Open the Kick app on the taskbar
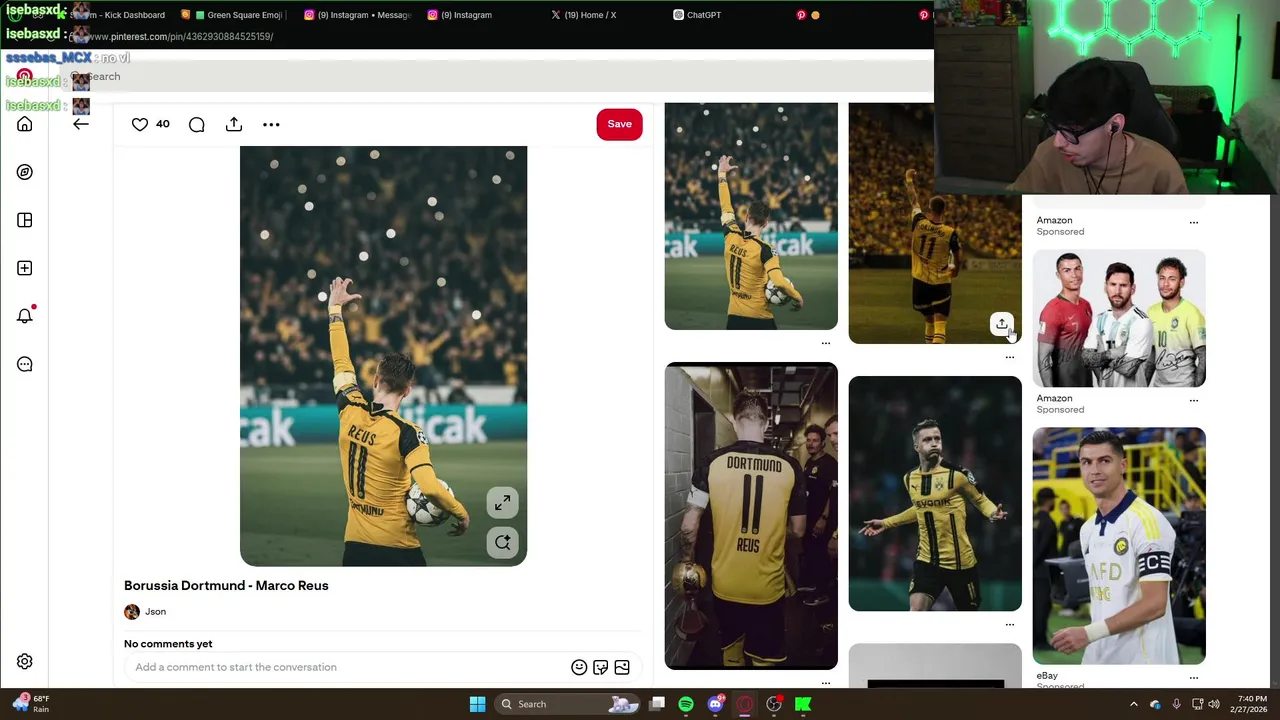 click(x=802, y=704)
